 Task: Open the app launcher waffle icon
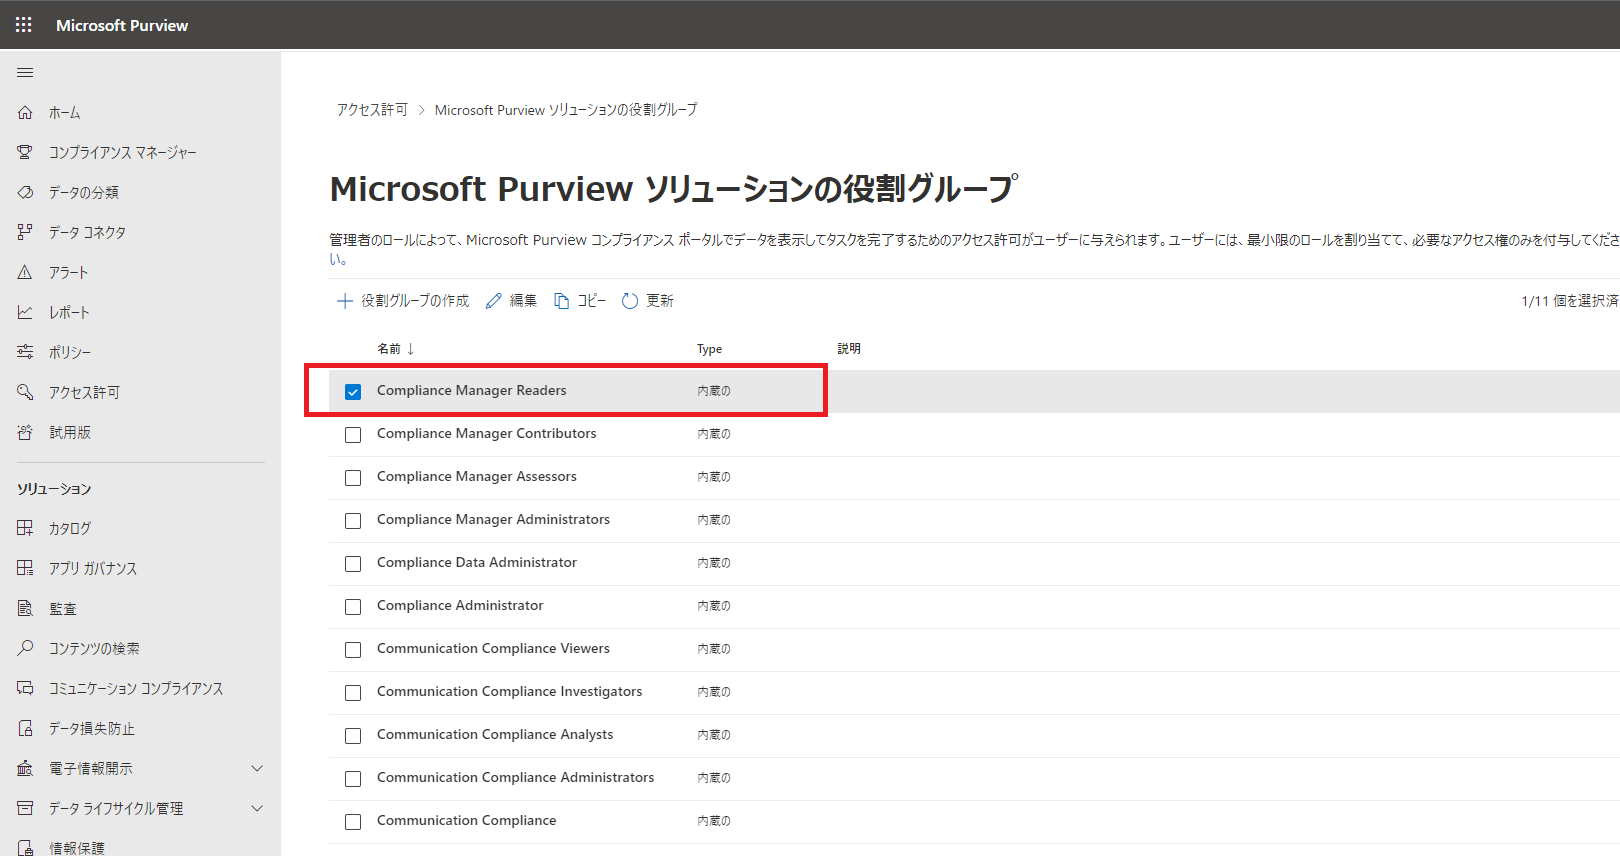pos(24,25)
